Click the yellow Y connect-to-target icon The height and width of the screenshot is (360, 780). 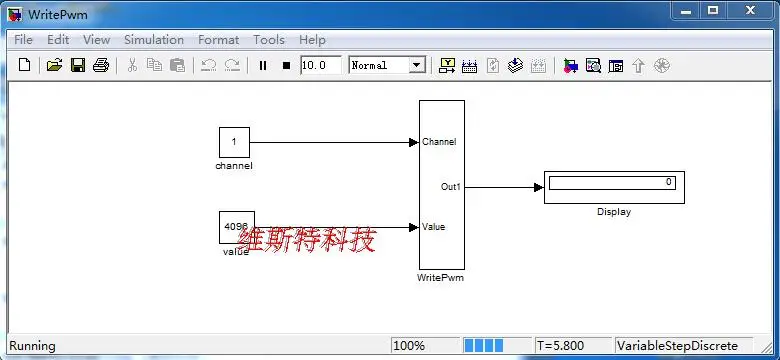[x=447, y=65]
